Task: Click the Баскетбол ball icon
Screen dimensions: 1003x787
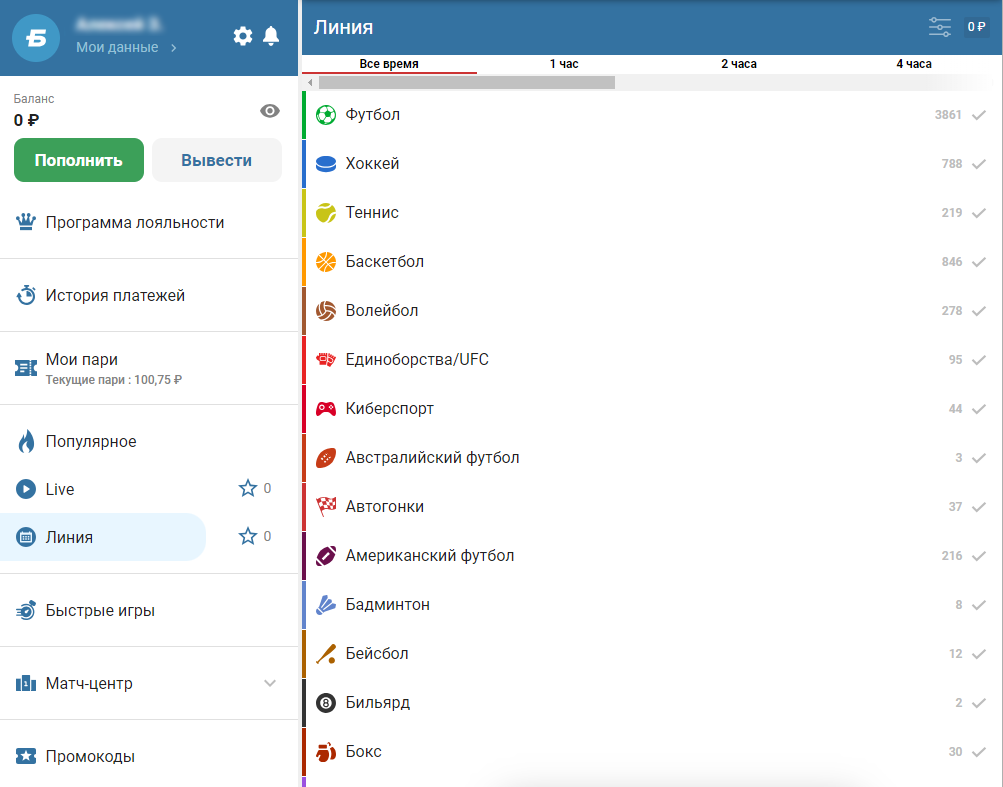Action: [x=326, y=262]
